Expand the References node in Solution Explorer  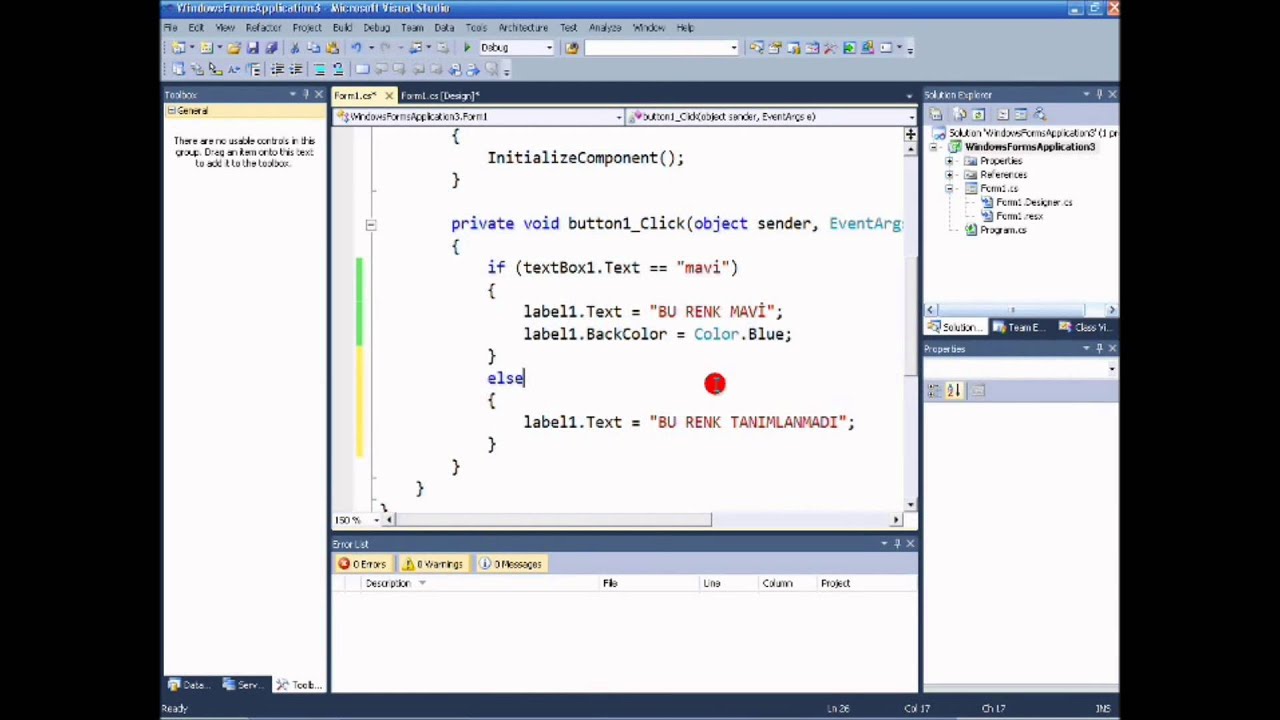pyautogui.click(x=949, y=175)
